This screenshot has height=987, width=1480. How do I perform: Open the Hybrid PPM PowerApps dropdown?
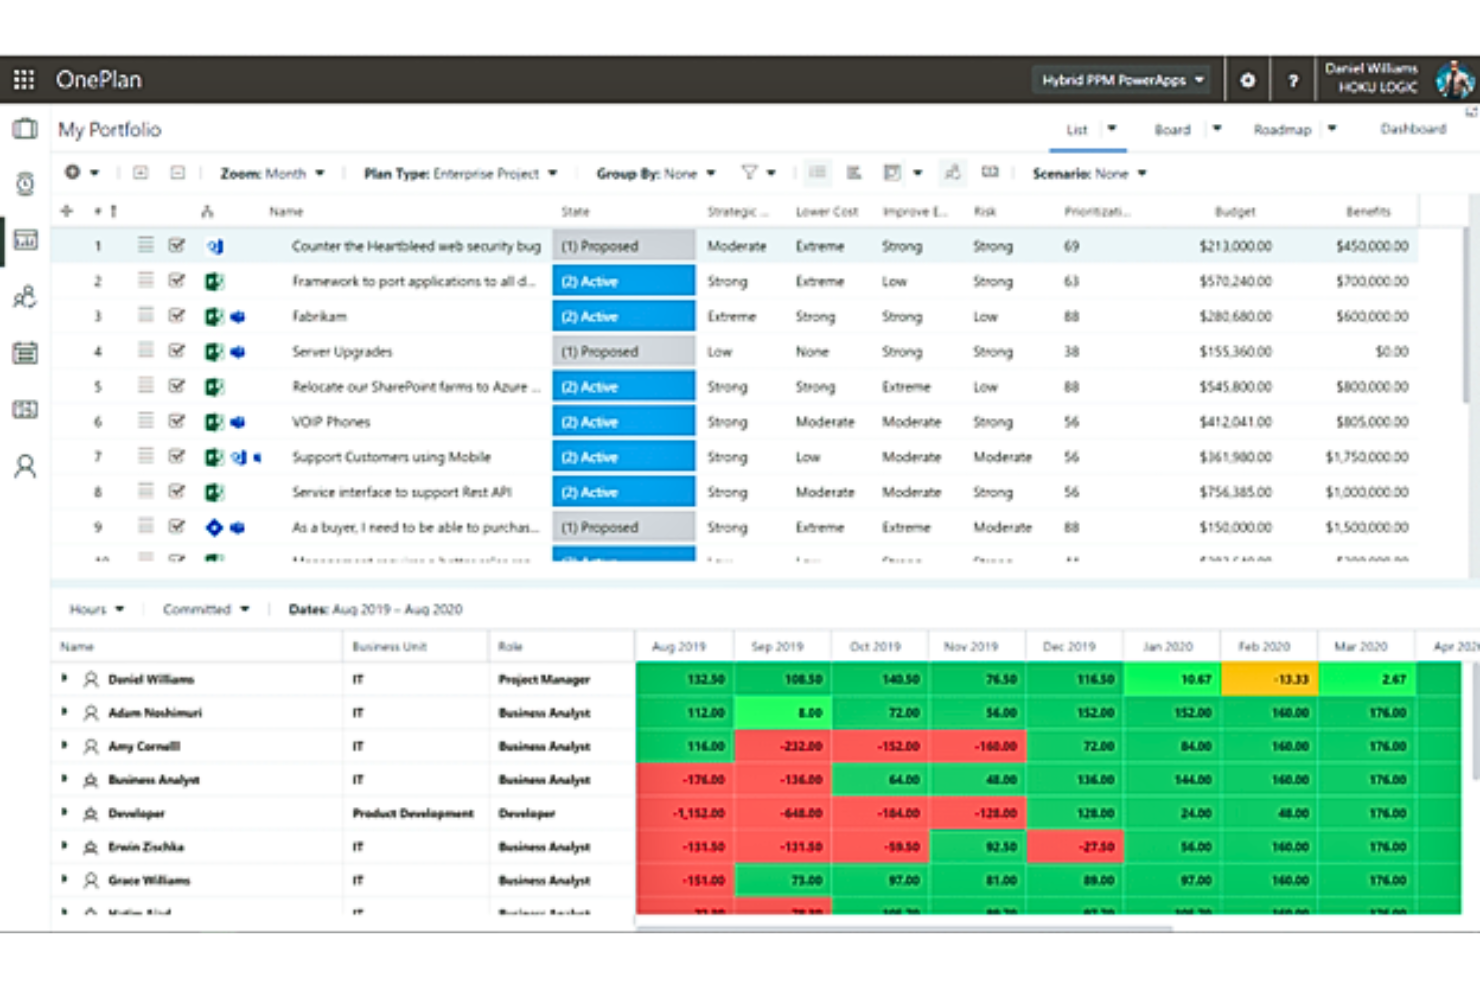click(1122, 80)
